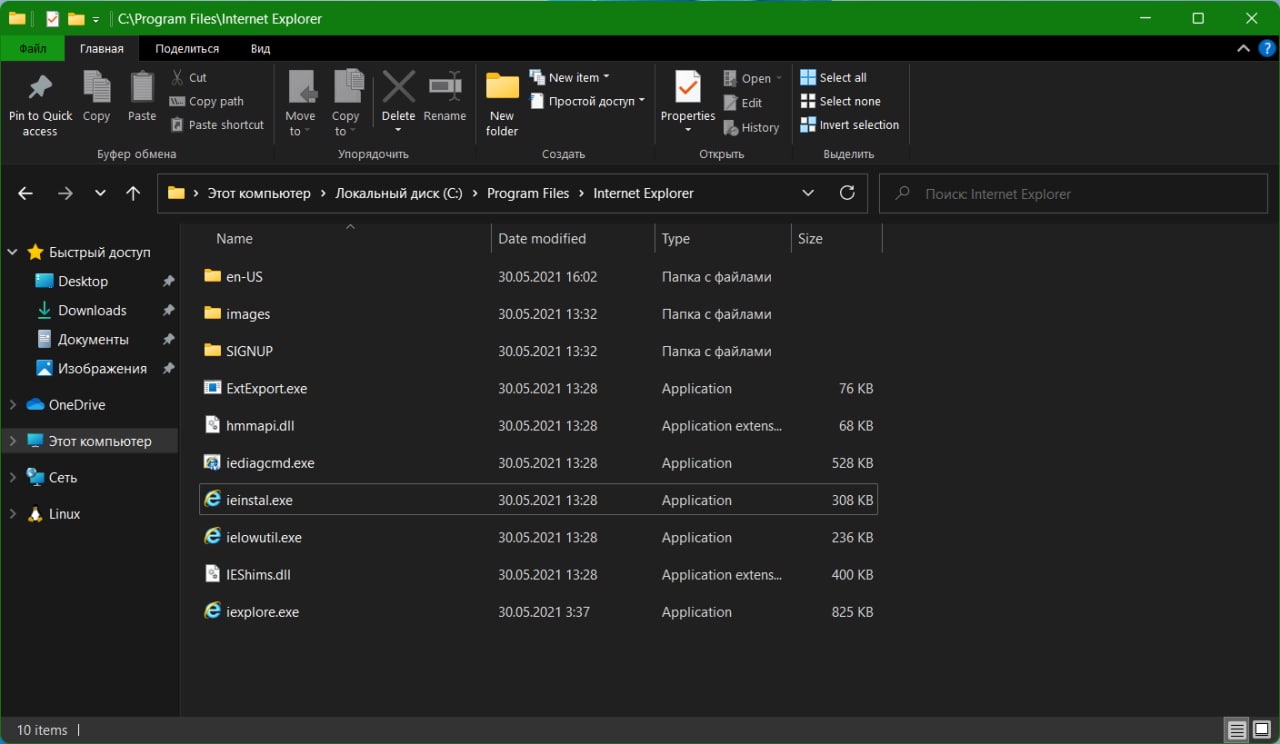This screenshot has width=1280, height=744.
Task: Select Copy path in ribbon
Action: coord(207,101)
